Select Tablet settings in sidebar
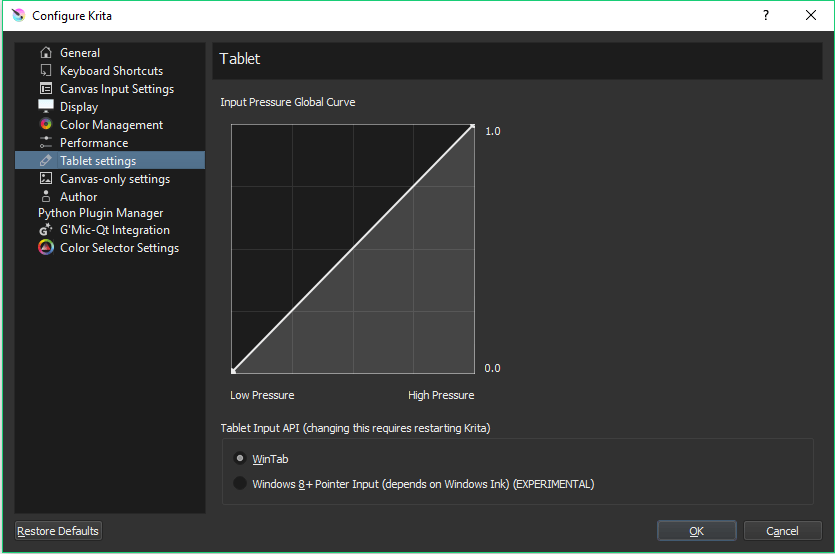 110,160
